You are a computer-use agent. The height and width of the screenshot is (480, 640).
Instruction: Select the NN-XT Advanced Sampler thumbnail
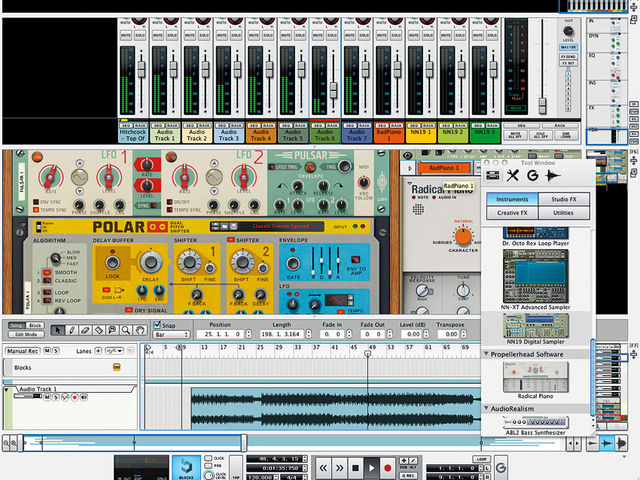536,277
